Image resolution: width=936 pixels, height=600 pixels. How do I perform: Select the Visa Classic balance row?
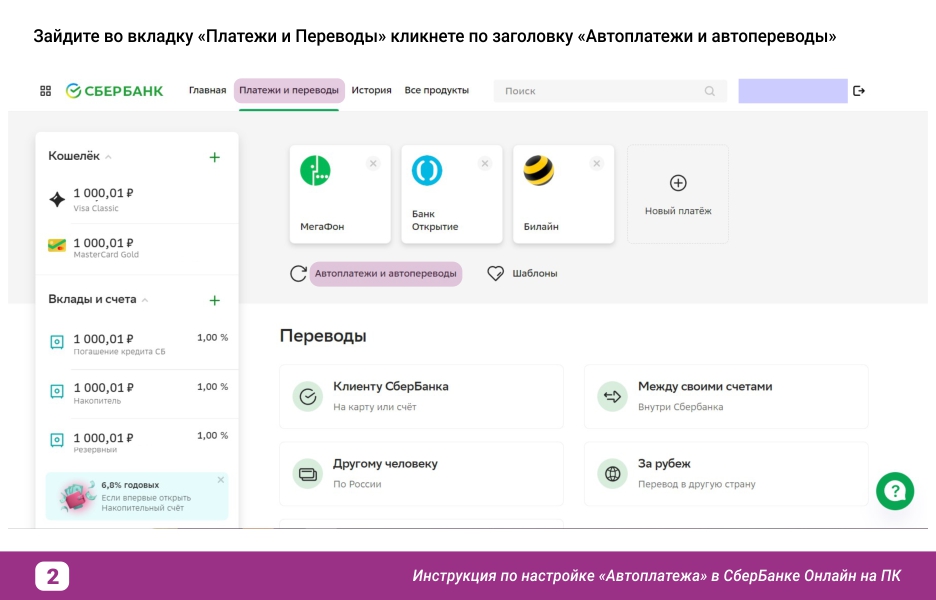[137, 199]
